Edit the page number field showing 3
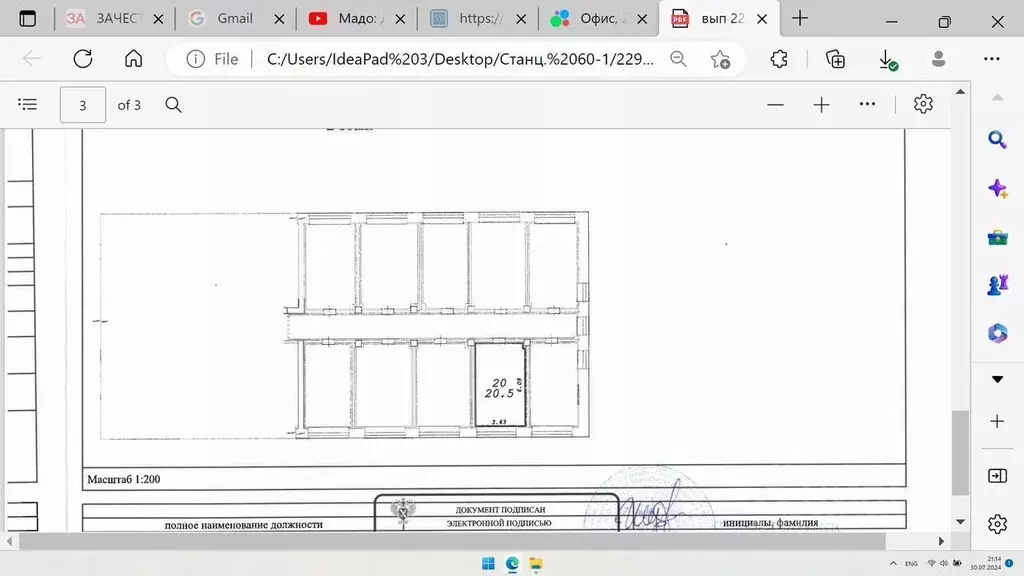 pyautogui.click(x=82, y=104)
